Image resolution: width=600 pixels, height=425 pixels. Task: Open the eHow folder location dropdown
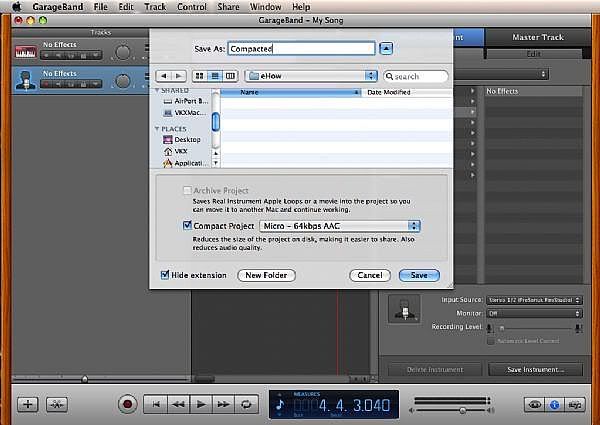pyautogui.click(x=311, y=76)
